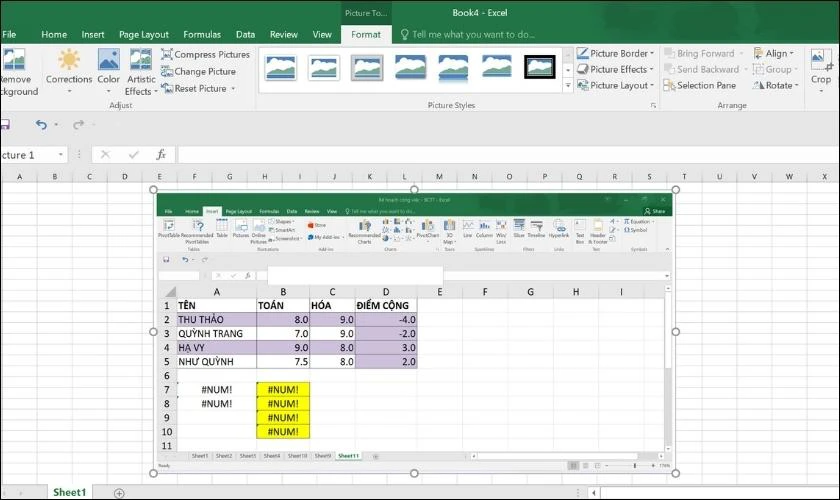The image size is (840, 500).
Task: Click the Send Backward icon
Action: (669, 69)
